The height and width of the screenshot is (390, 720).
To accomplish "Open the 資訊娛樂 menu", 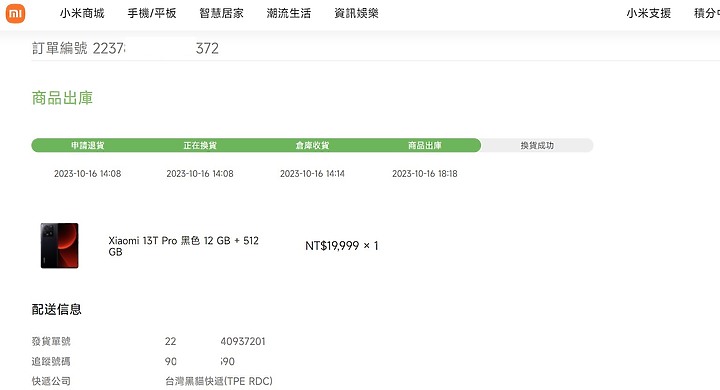I will pos(356,13).
